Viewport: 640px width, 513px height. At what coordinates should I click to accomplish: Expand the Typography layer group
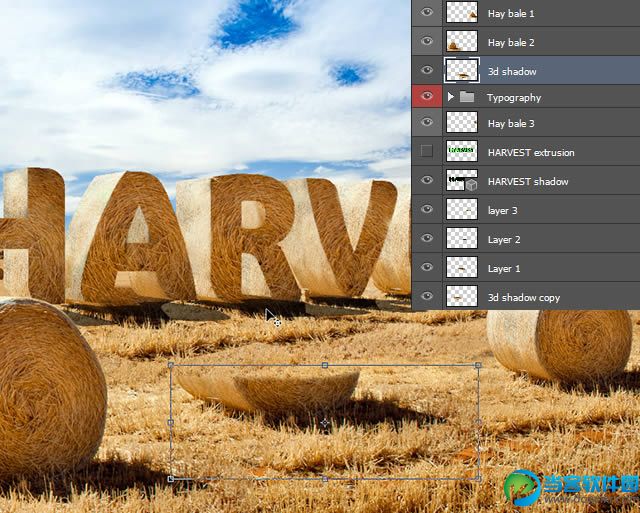451,97
